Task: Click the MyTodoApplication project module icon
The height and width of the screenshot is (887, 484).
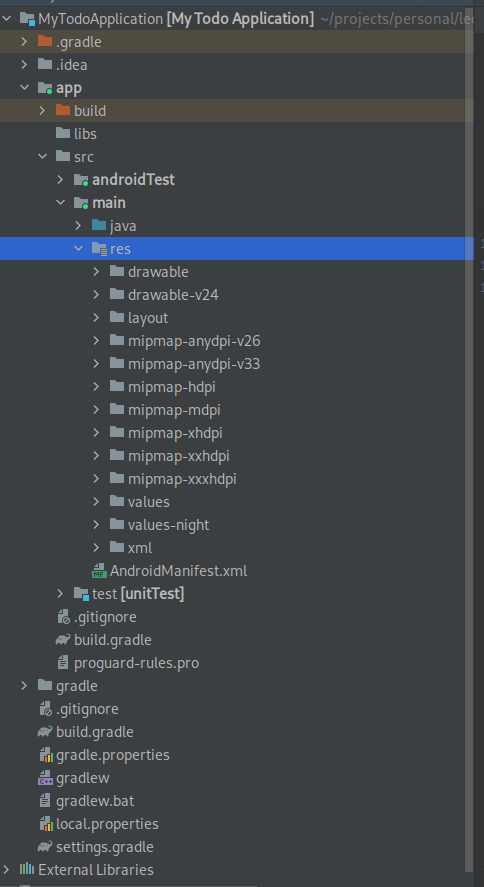Action: click(27, 19)
